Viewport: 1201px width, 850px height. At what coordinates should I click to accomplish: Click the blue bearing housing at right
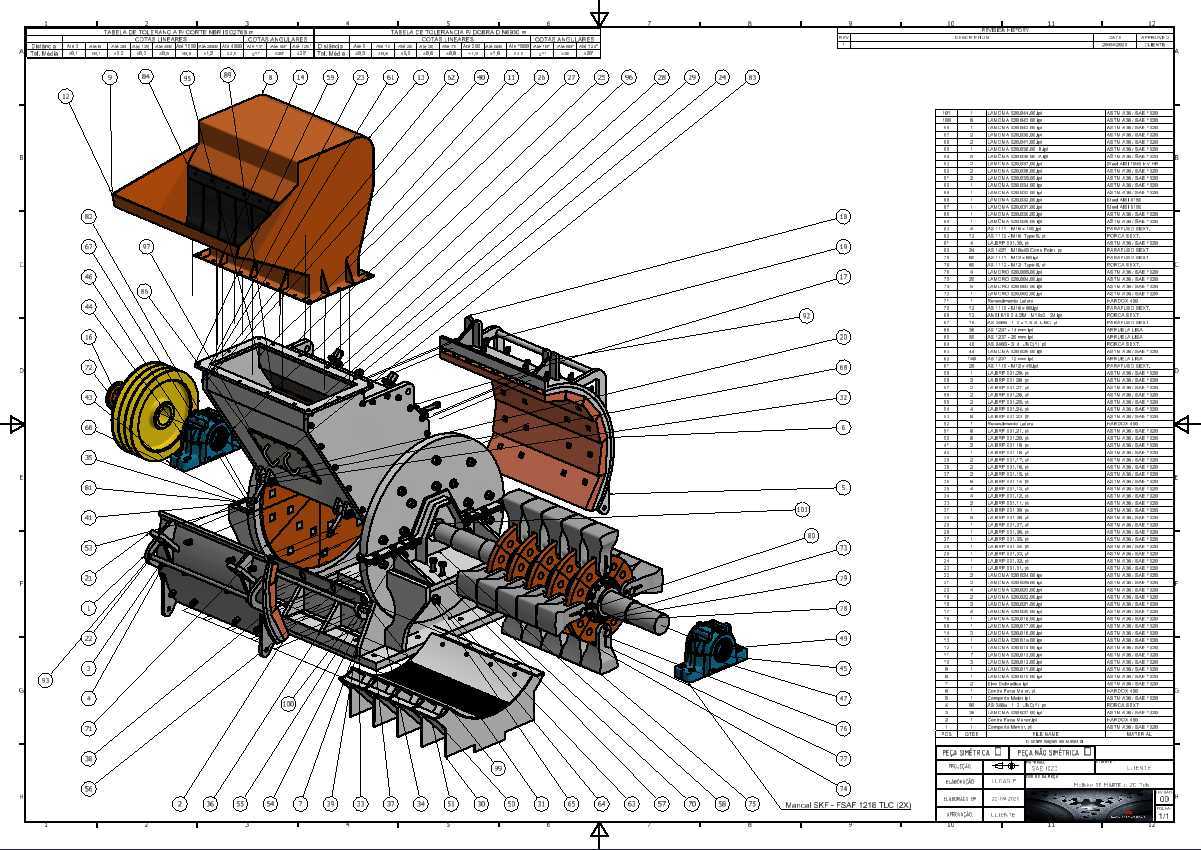713,652
